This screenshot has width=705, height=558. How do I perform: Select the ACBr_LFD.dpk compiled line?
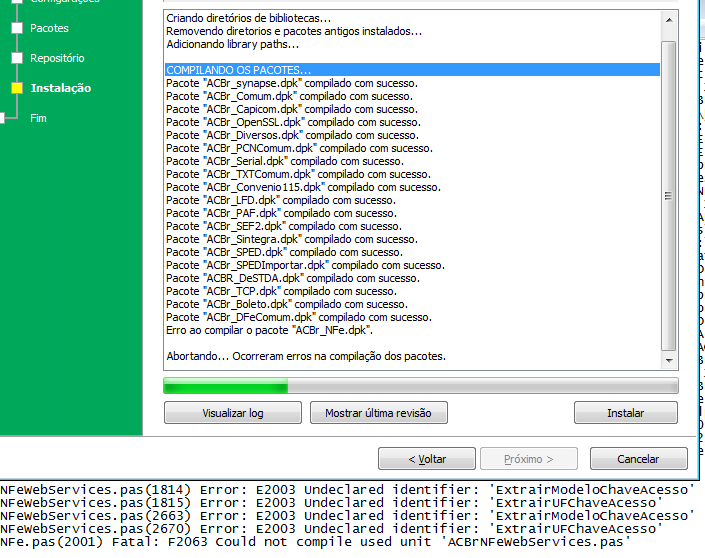(x=281, y=201)
